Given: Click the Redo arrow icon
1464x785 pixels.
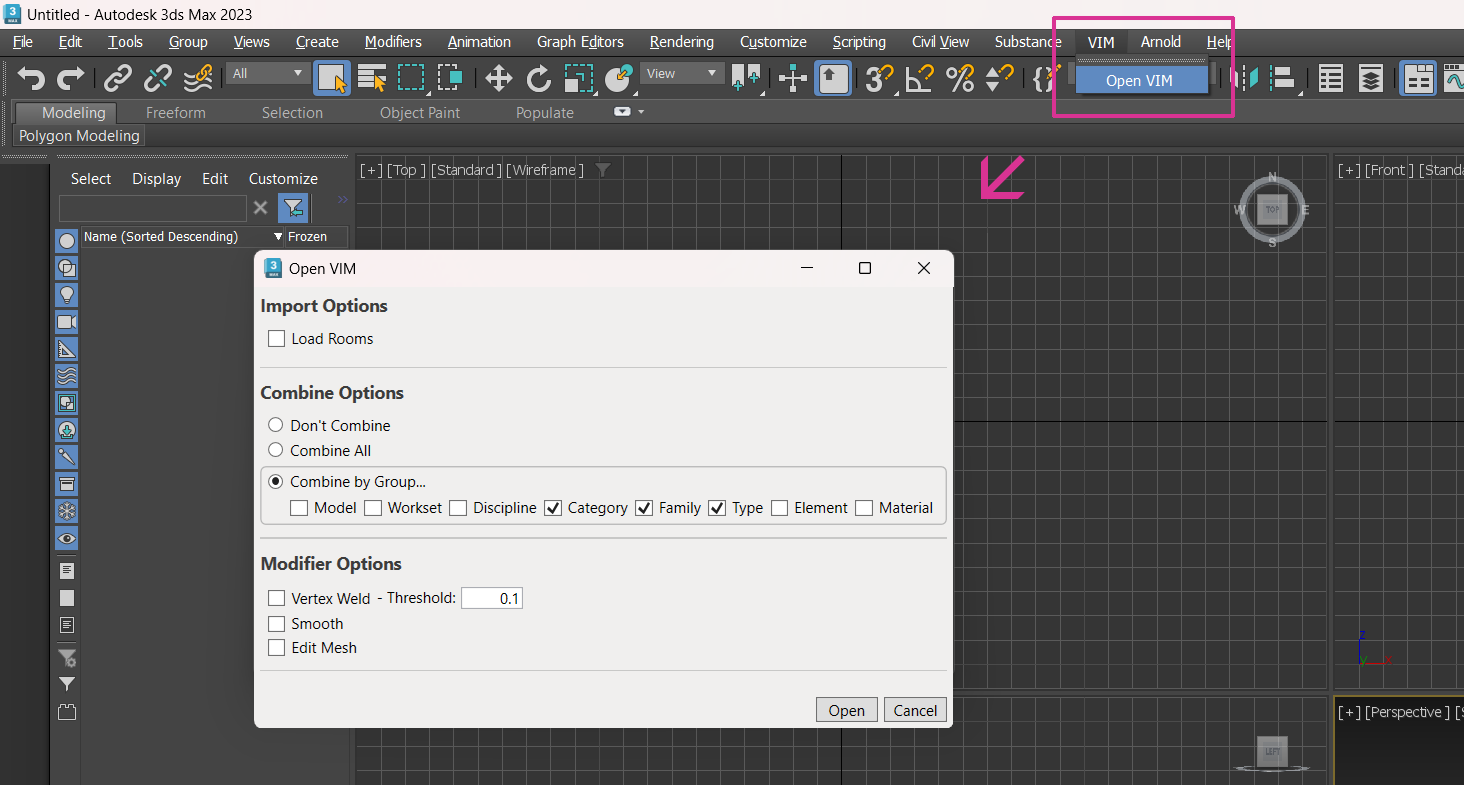Looking at the screenshot, I should coord(71,78).
